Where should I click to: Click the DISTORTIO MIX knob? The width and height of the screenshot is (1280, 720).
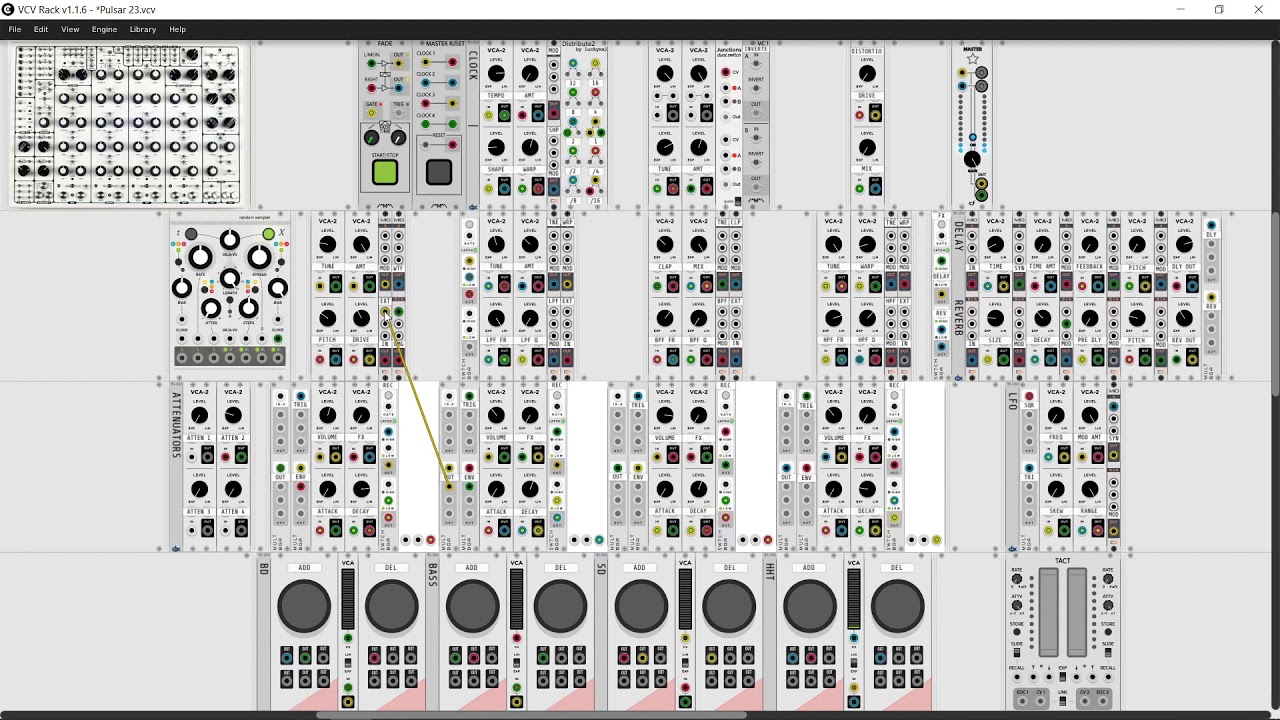867,147
